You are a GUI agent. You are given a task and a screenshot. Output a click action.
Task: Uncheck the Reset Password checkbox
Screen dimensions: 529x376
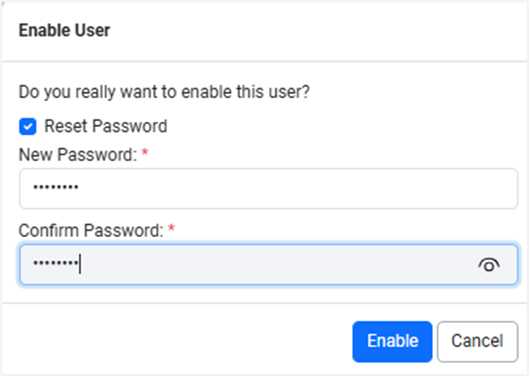(x=28, y=127)
